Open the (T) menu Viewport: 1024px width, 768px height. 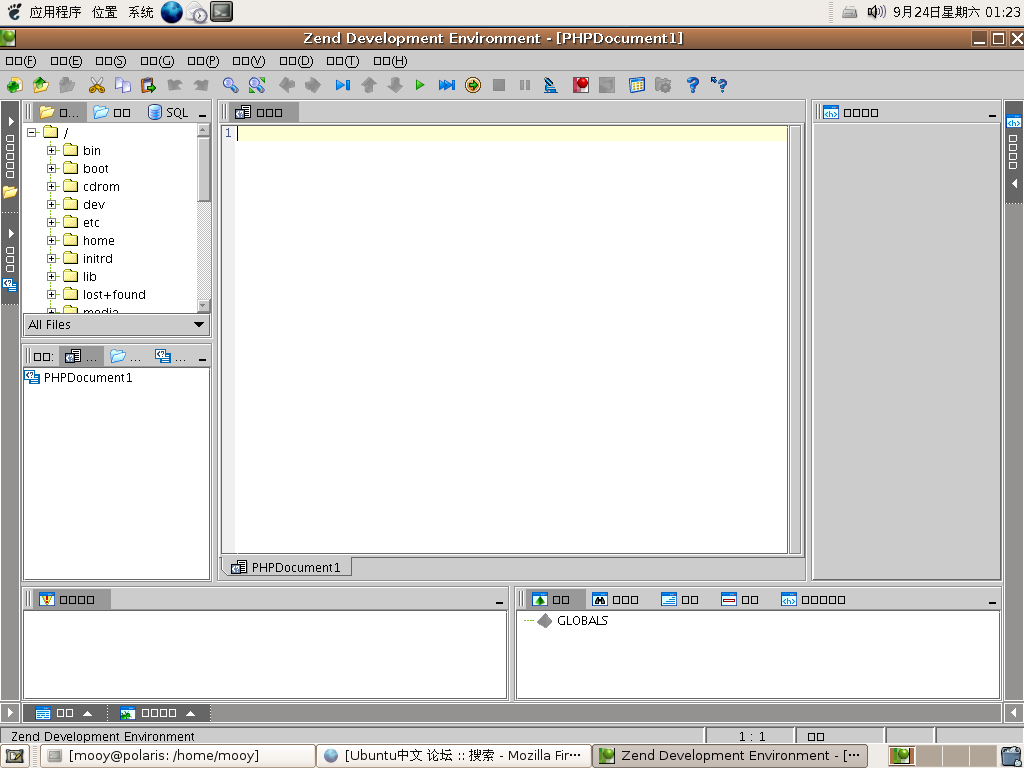[343, 61]
